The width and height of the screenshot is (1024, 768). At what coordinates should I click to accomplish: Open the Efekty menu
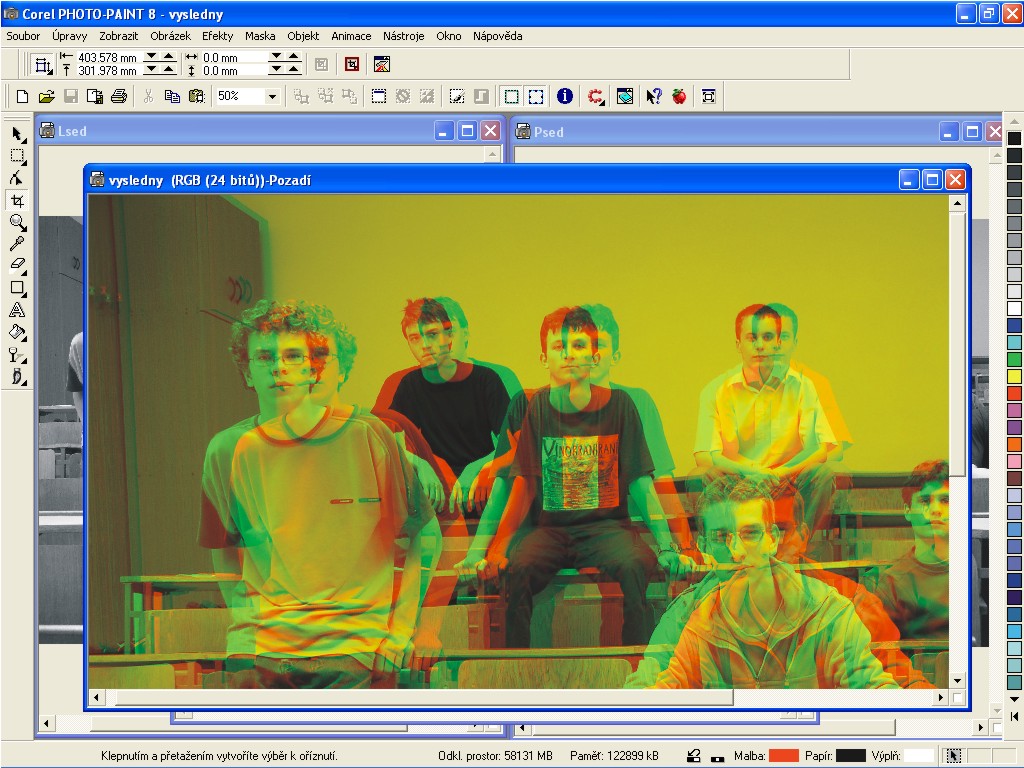coord(217,36)
